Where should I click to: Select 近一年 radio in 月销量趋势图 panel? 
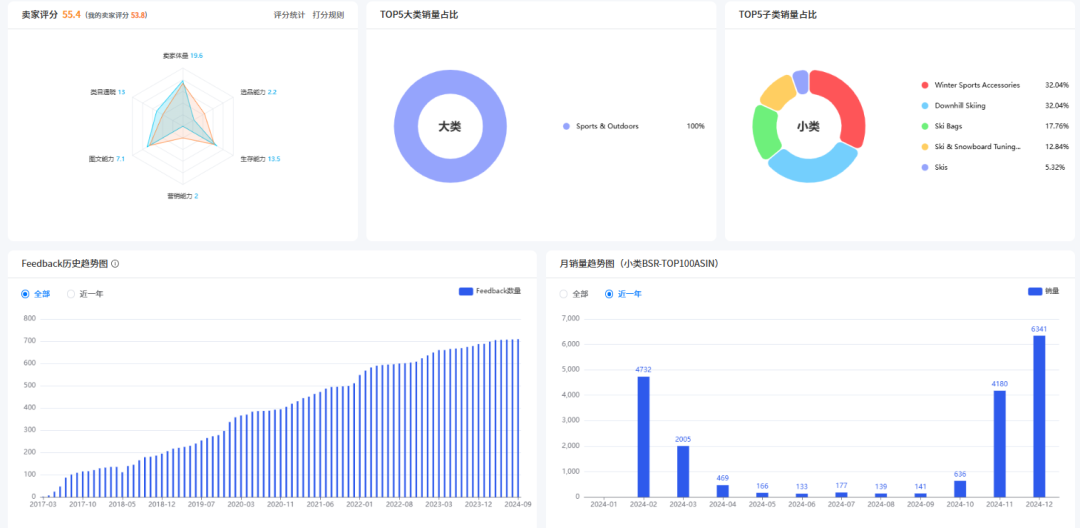click(x=609, y=294)
